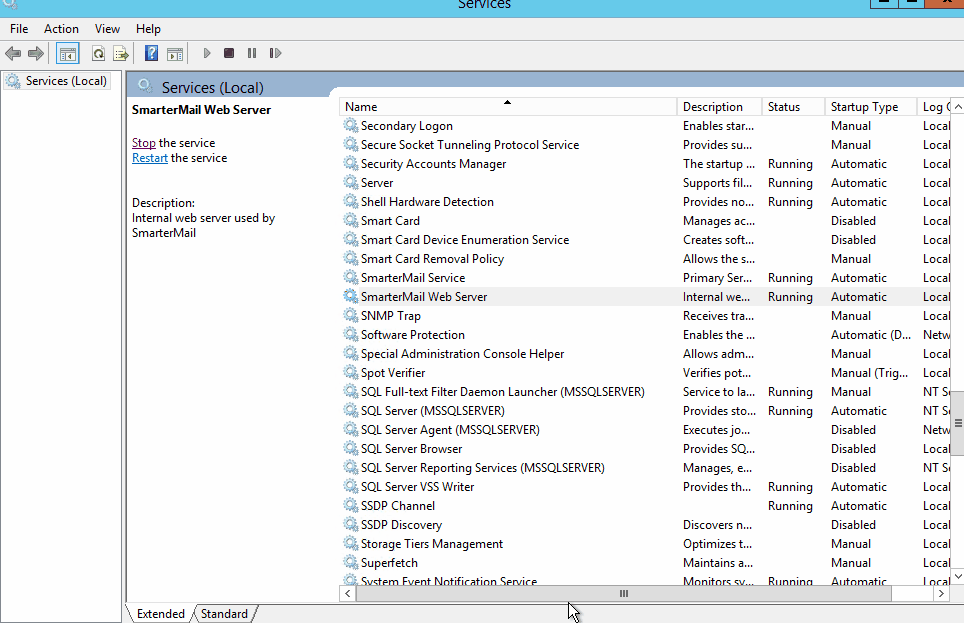The width and height of the screenshot is (964, 623).
Task: Click the gear icon beside SSDP Channel
Action: 350,506
